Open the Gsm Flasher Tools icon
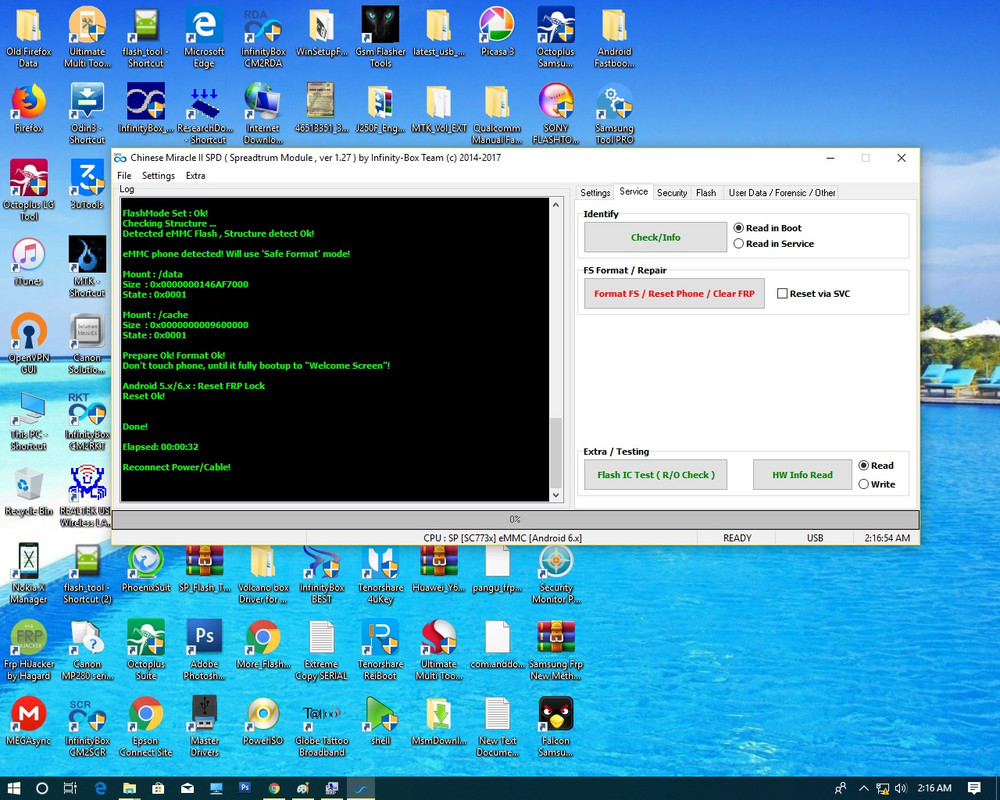Image resolution: width=1000 pixels, height=800 pixels. [380, 37]
